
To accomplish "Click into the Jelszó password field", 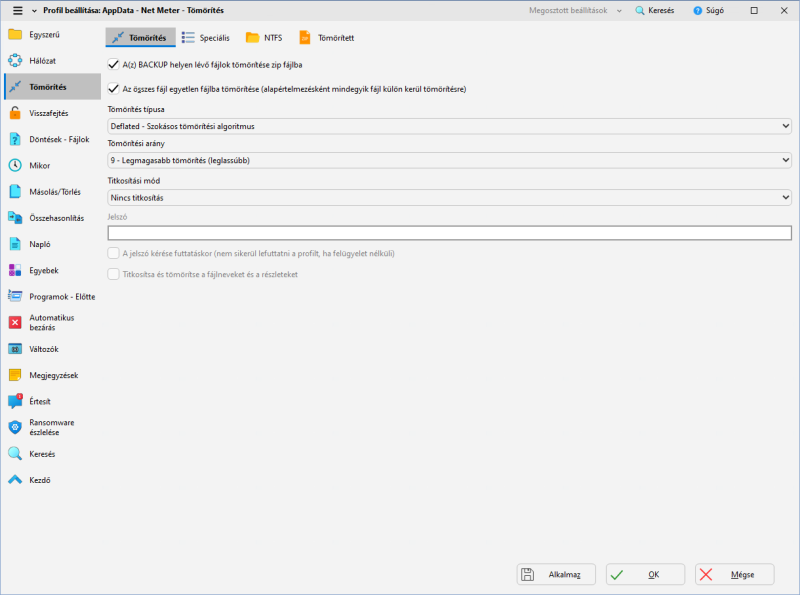I will click(449, 233).
